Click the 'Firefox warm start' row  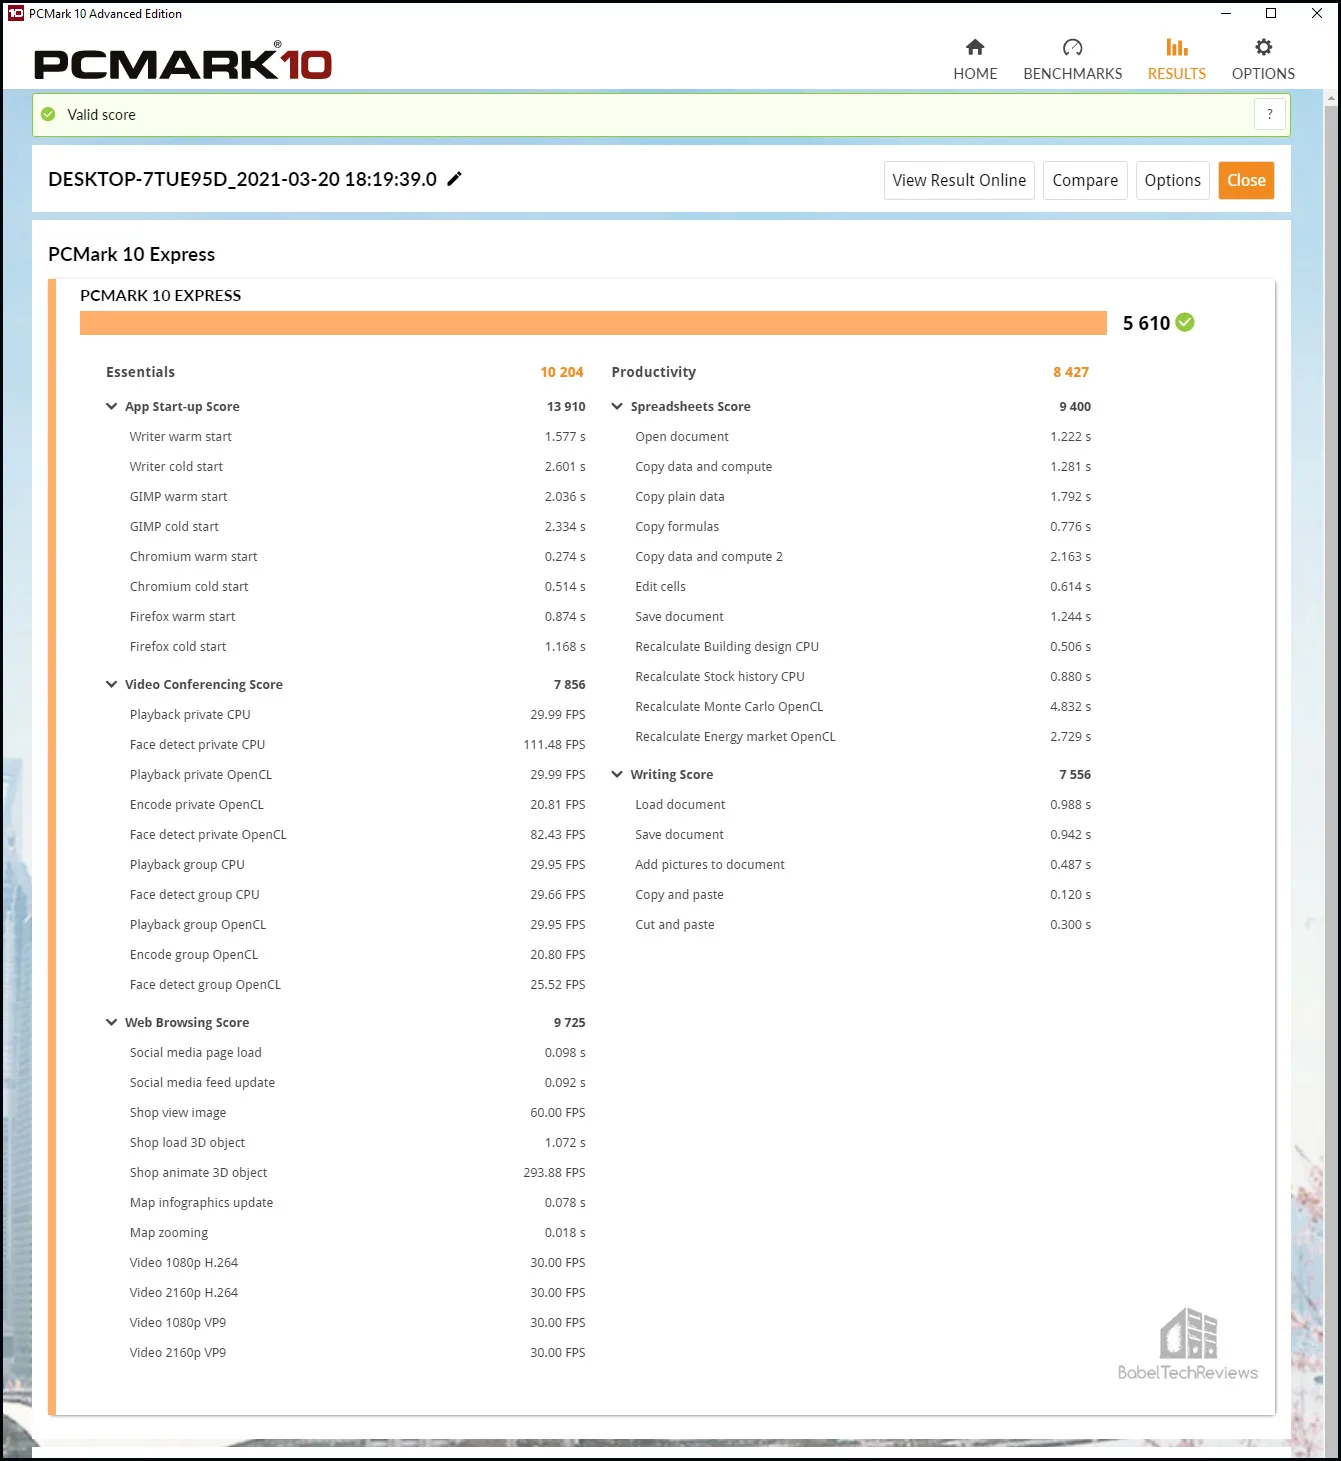357,617
